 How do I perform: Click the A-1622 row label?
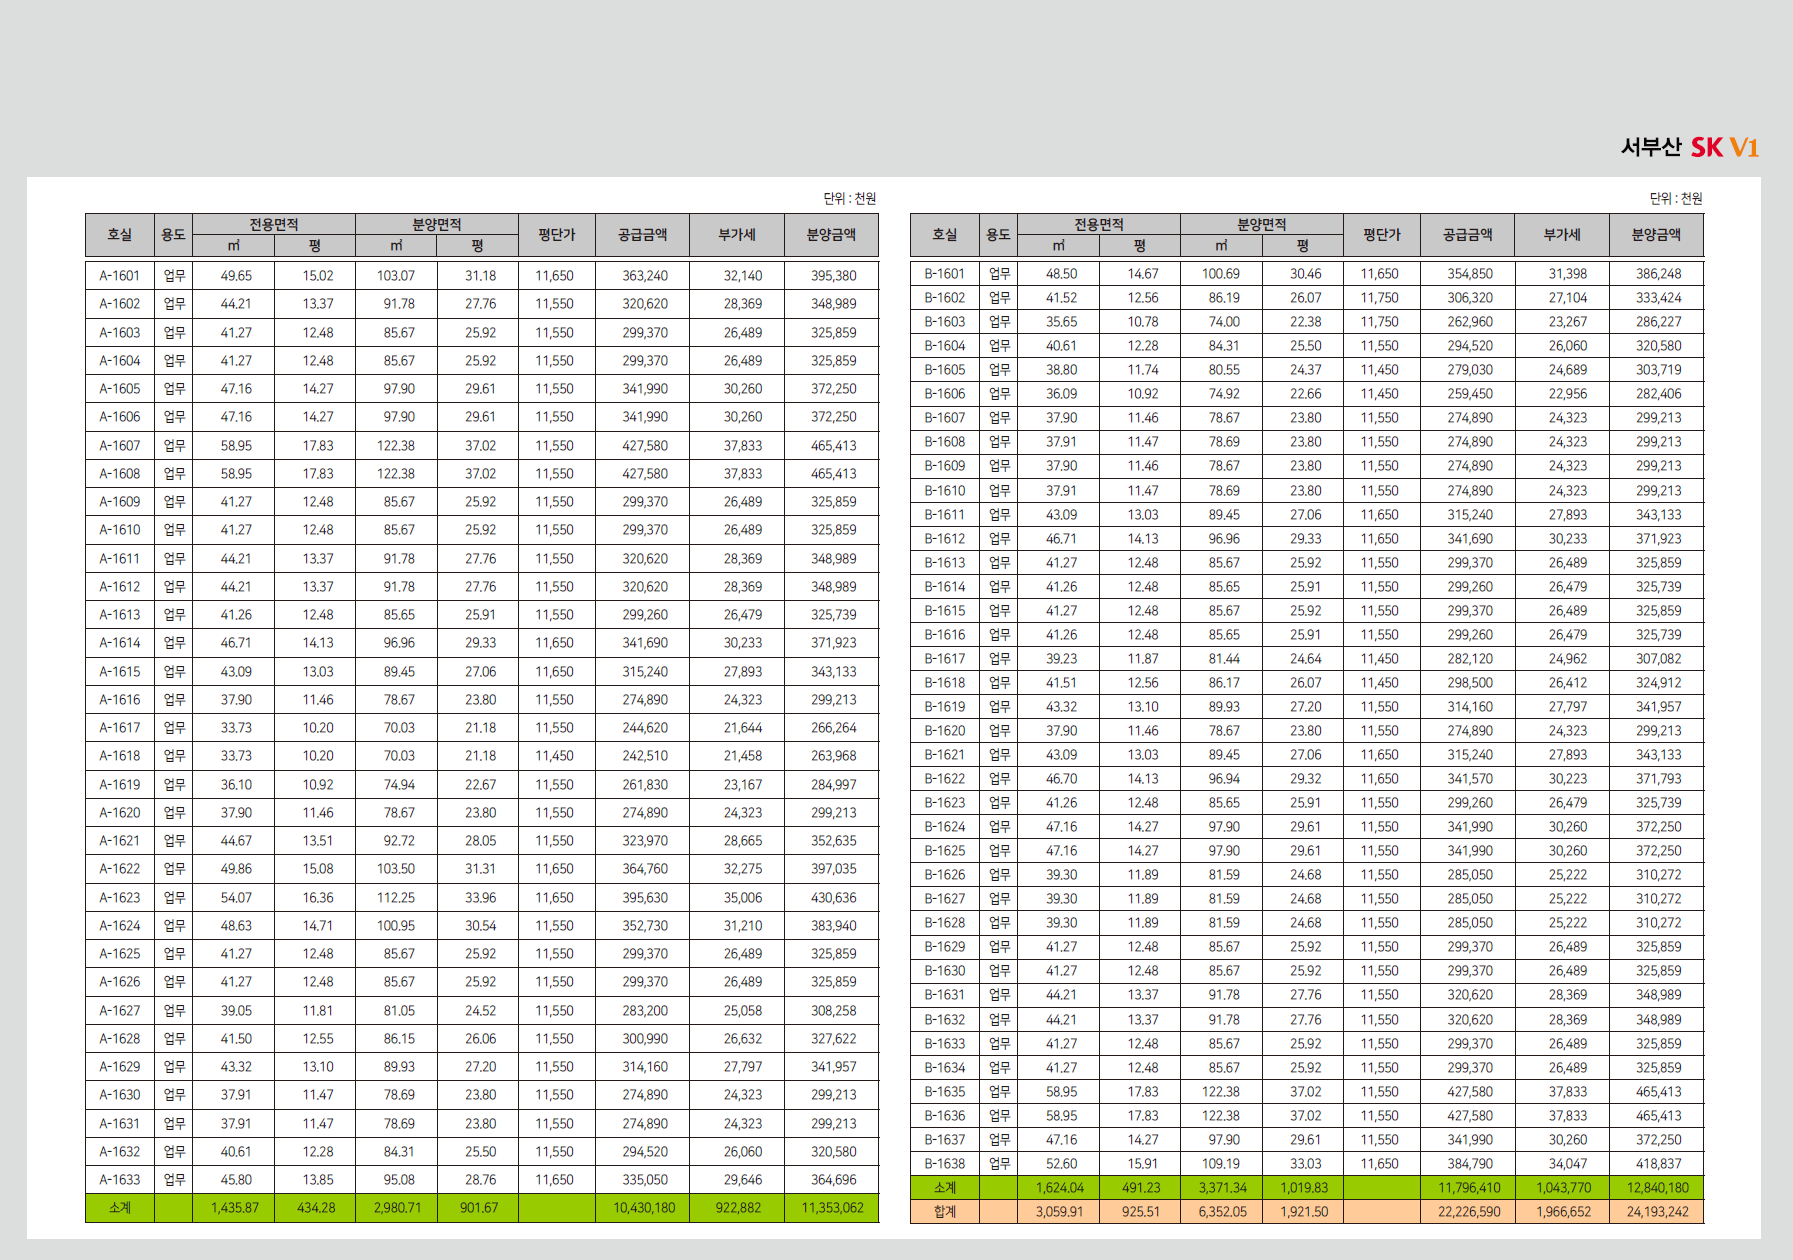click(x=120, y=869)
